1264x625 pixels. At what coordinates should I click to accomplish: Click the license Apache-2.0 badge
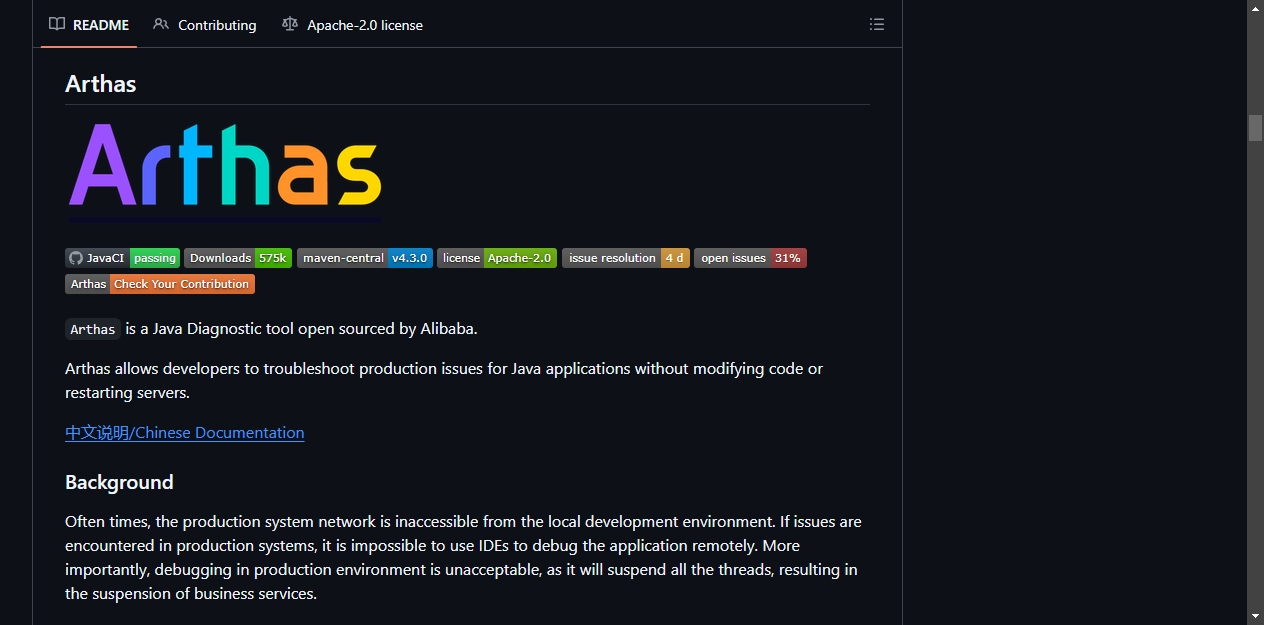pos(497,258)
